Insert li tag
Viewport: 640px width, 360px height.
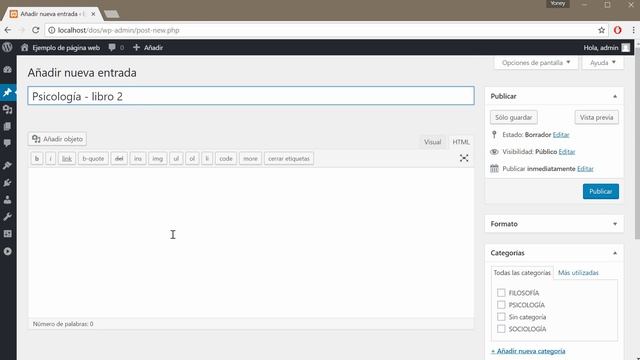(207, 158)
